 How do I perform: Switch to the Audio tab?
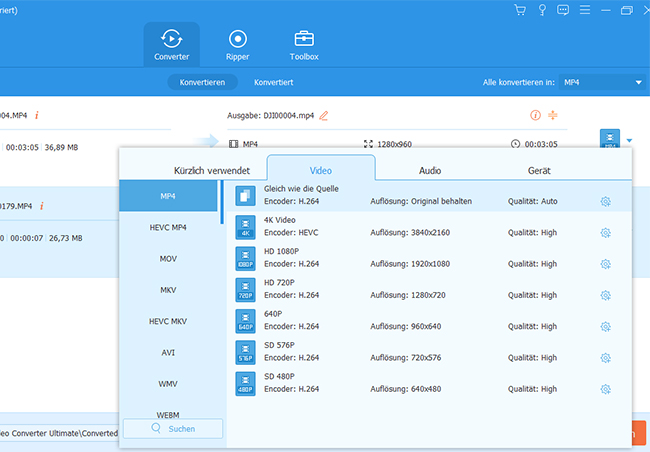click(x=429, y=171)
